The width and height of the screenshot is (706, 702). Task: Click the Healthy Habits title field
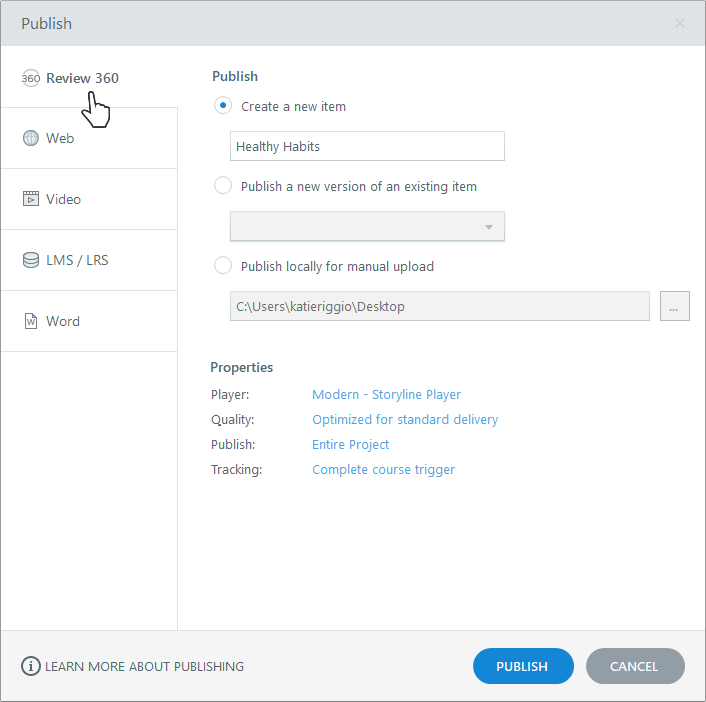[367, 146]
